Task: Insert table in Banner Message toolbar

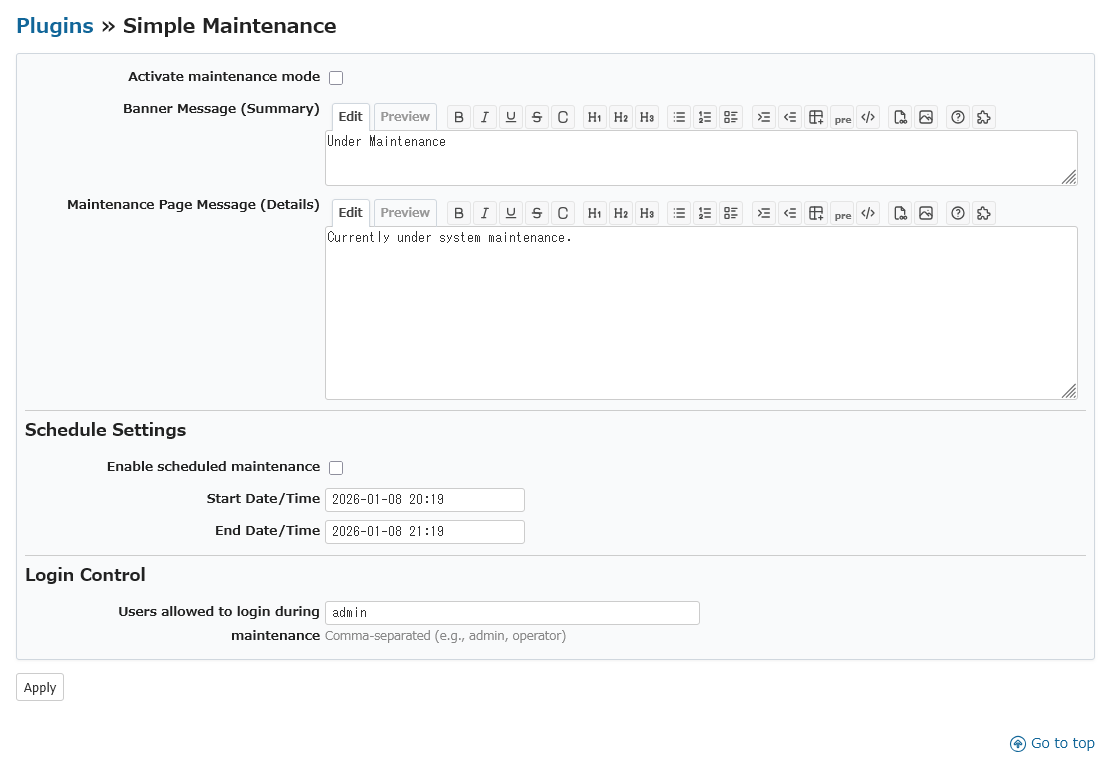Action: pos(816,117)
